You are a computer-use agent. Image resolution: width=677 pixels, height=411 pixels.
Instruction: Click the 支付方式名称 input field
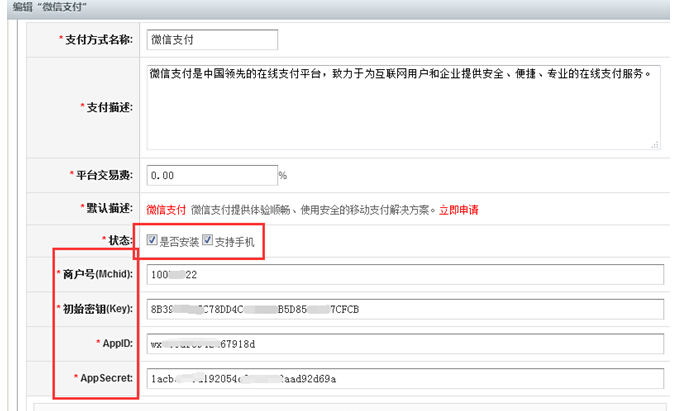click(x=210, y=40)
